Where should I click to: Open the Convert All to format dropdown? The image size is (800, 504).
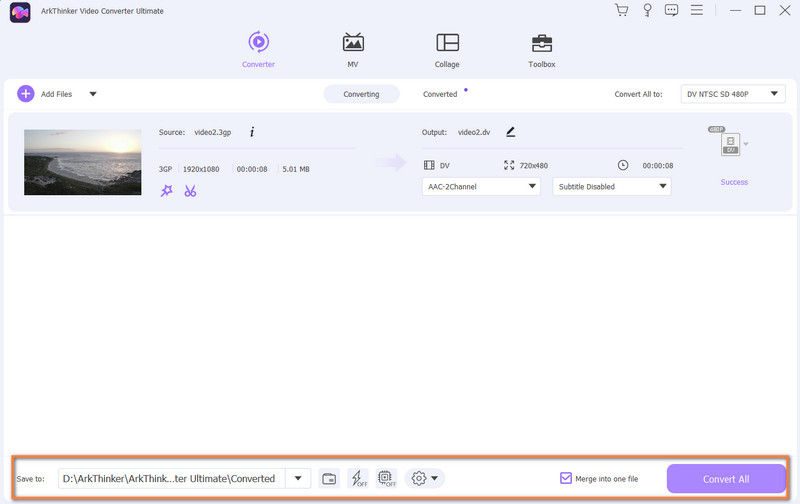tap(733, 94)
